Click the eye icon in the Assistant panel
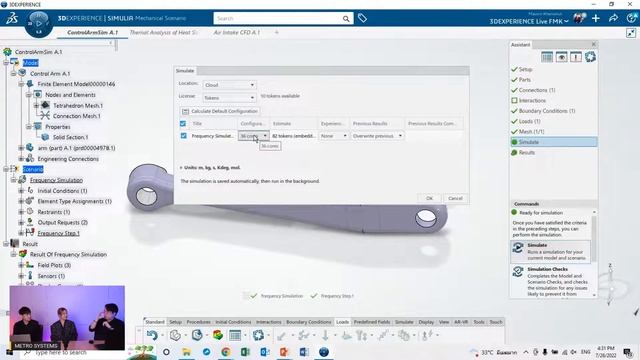Viewport: 640px width, 360px height. [x=561, y=57]
